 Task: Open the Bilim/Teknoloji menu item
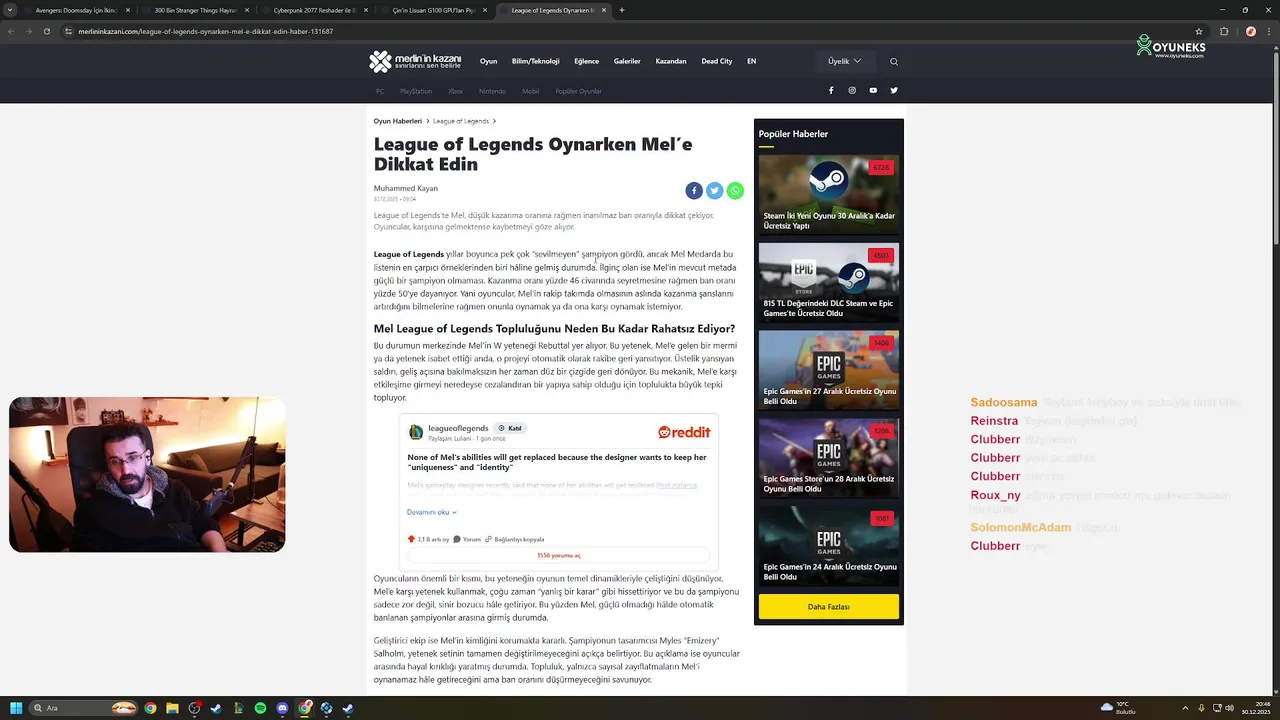[536, 61]
